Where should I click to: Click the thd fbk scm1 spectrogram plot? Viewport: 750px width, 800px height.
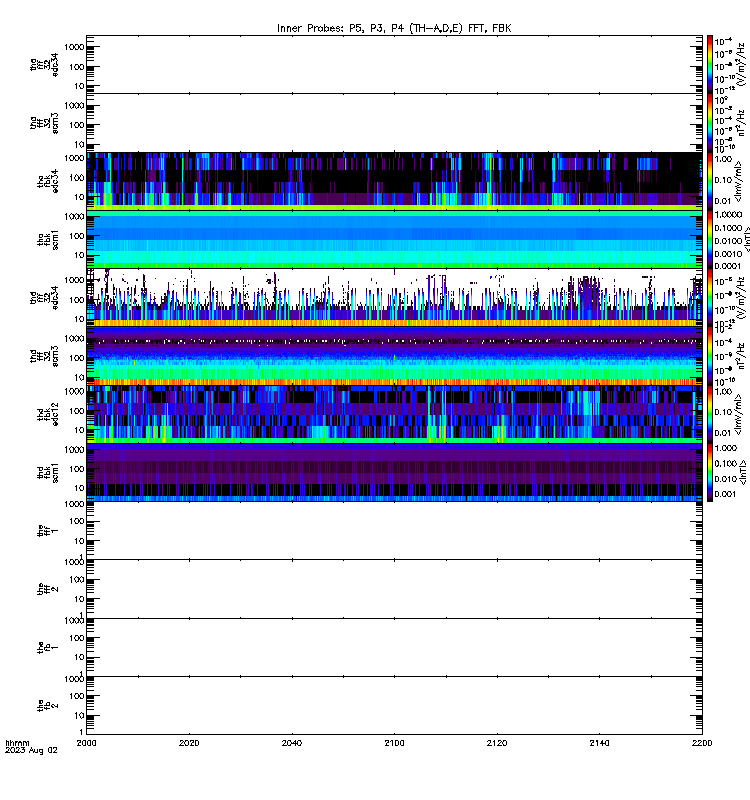(x=394, y=472)
